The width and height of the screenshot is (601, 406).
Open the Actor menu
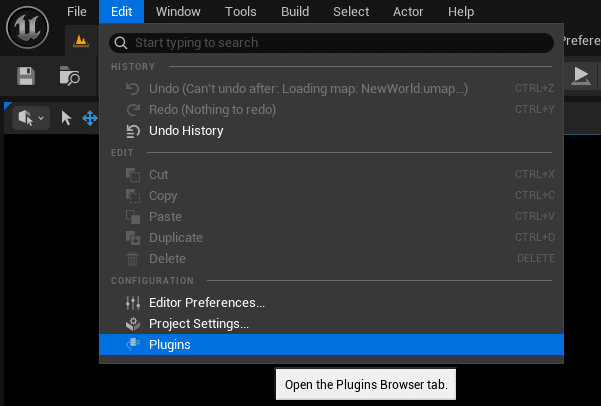pyautogui.click(x=408, y=12)
